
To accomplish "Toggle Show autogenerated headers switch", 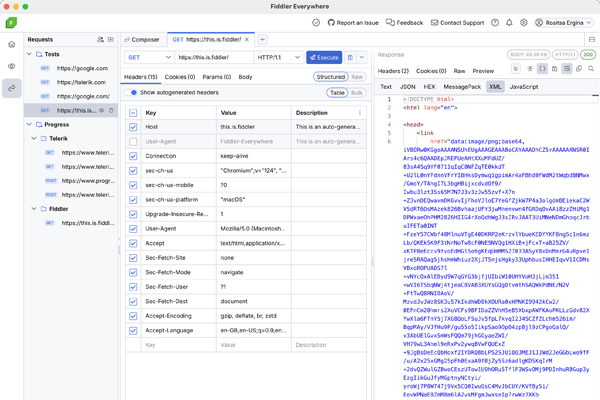I will 132,92.
